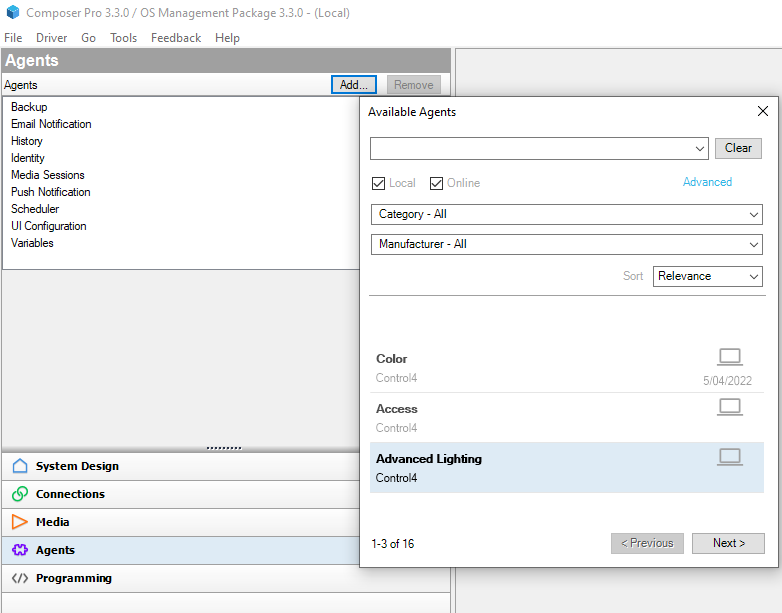Select the Push Notification agent
Image resolution: width=782 pixels, height=613 pixels.
50,192
